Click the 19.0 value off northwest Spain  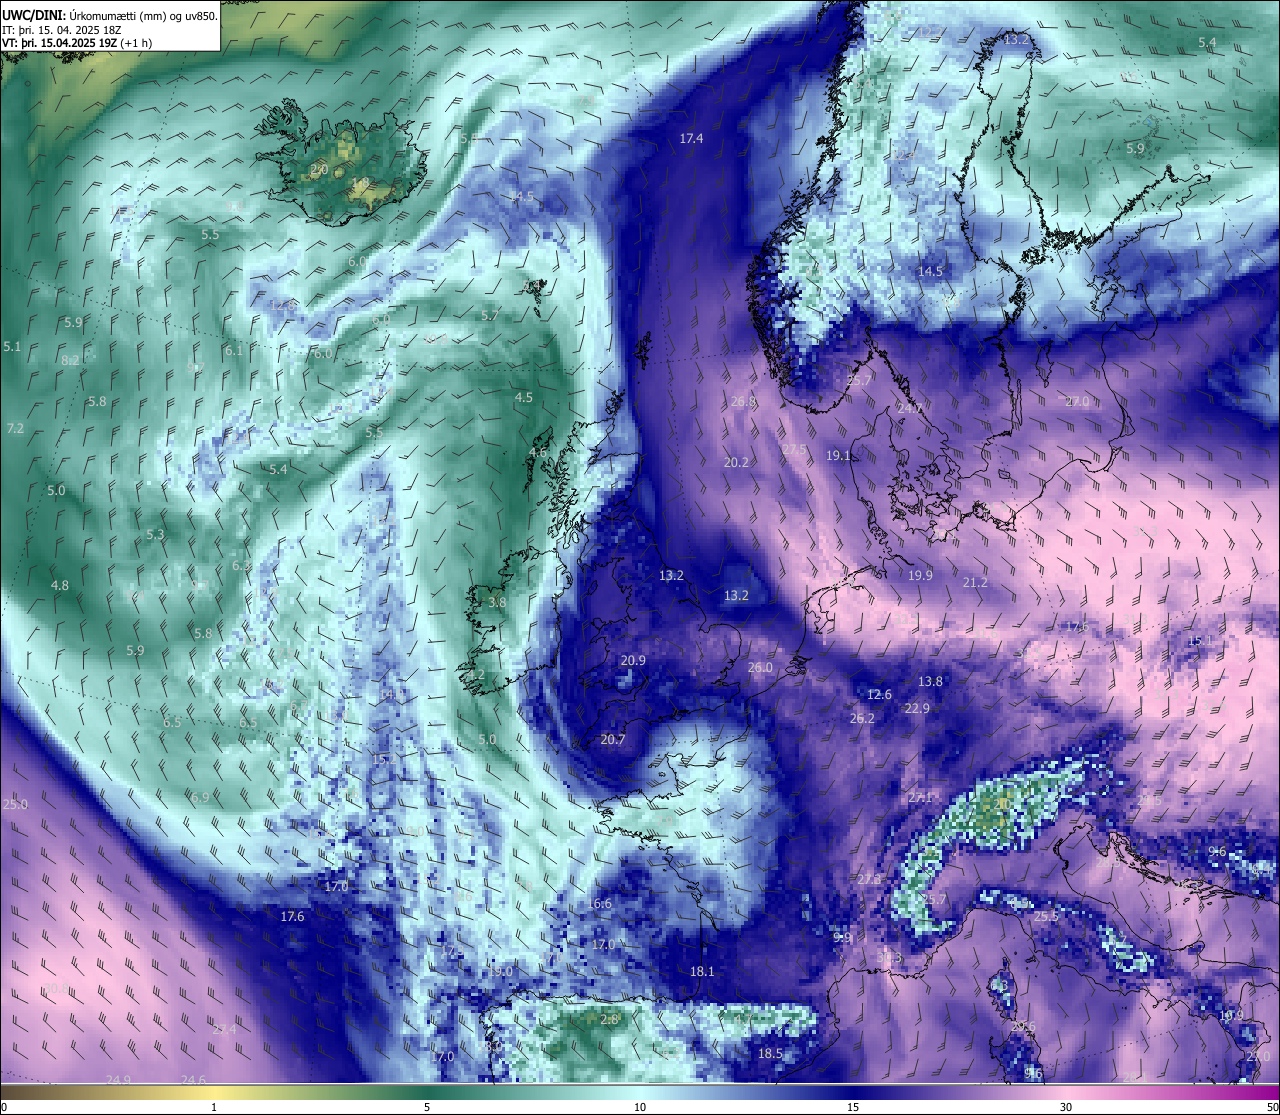coord(500,971)
